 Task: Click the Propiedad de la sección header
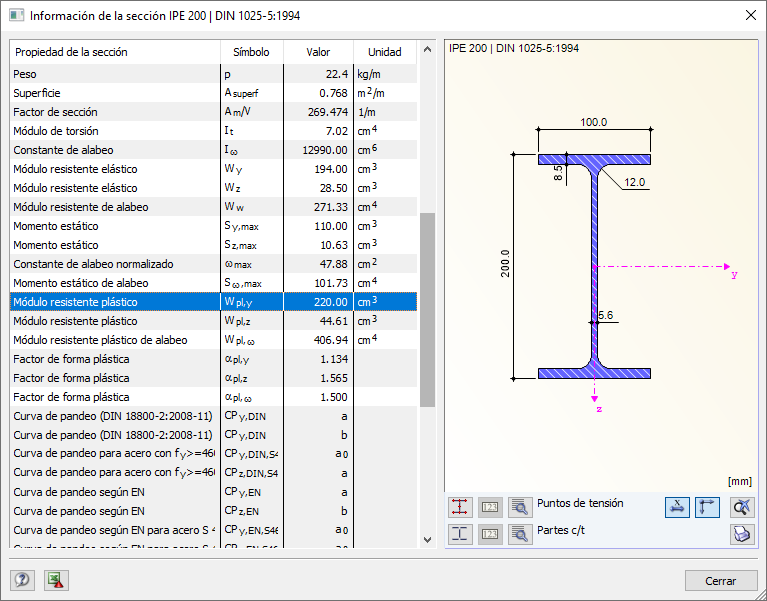[71, 52]
